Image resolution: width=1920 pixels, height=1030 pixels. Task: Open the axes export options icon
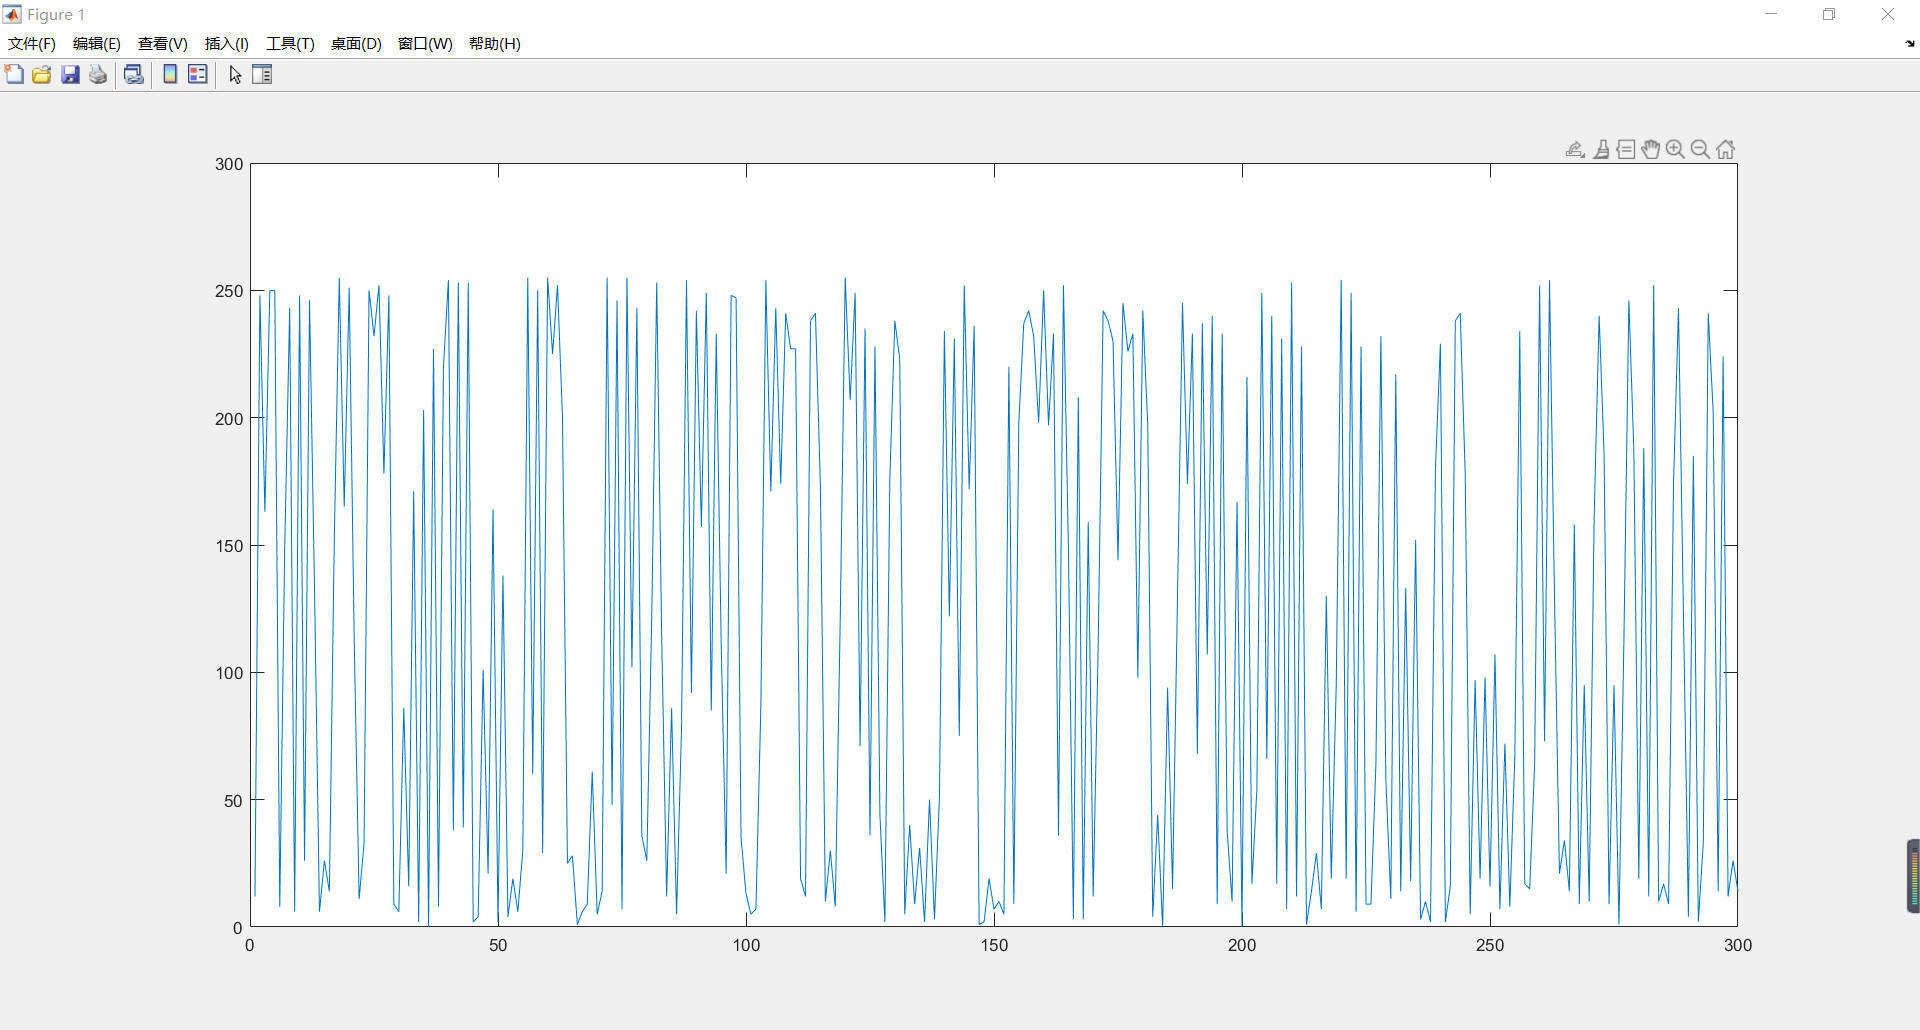(x=1575, y=149)
